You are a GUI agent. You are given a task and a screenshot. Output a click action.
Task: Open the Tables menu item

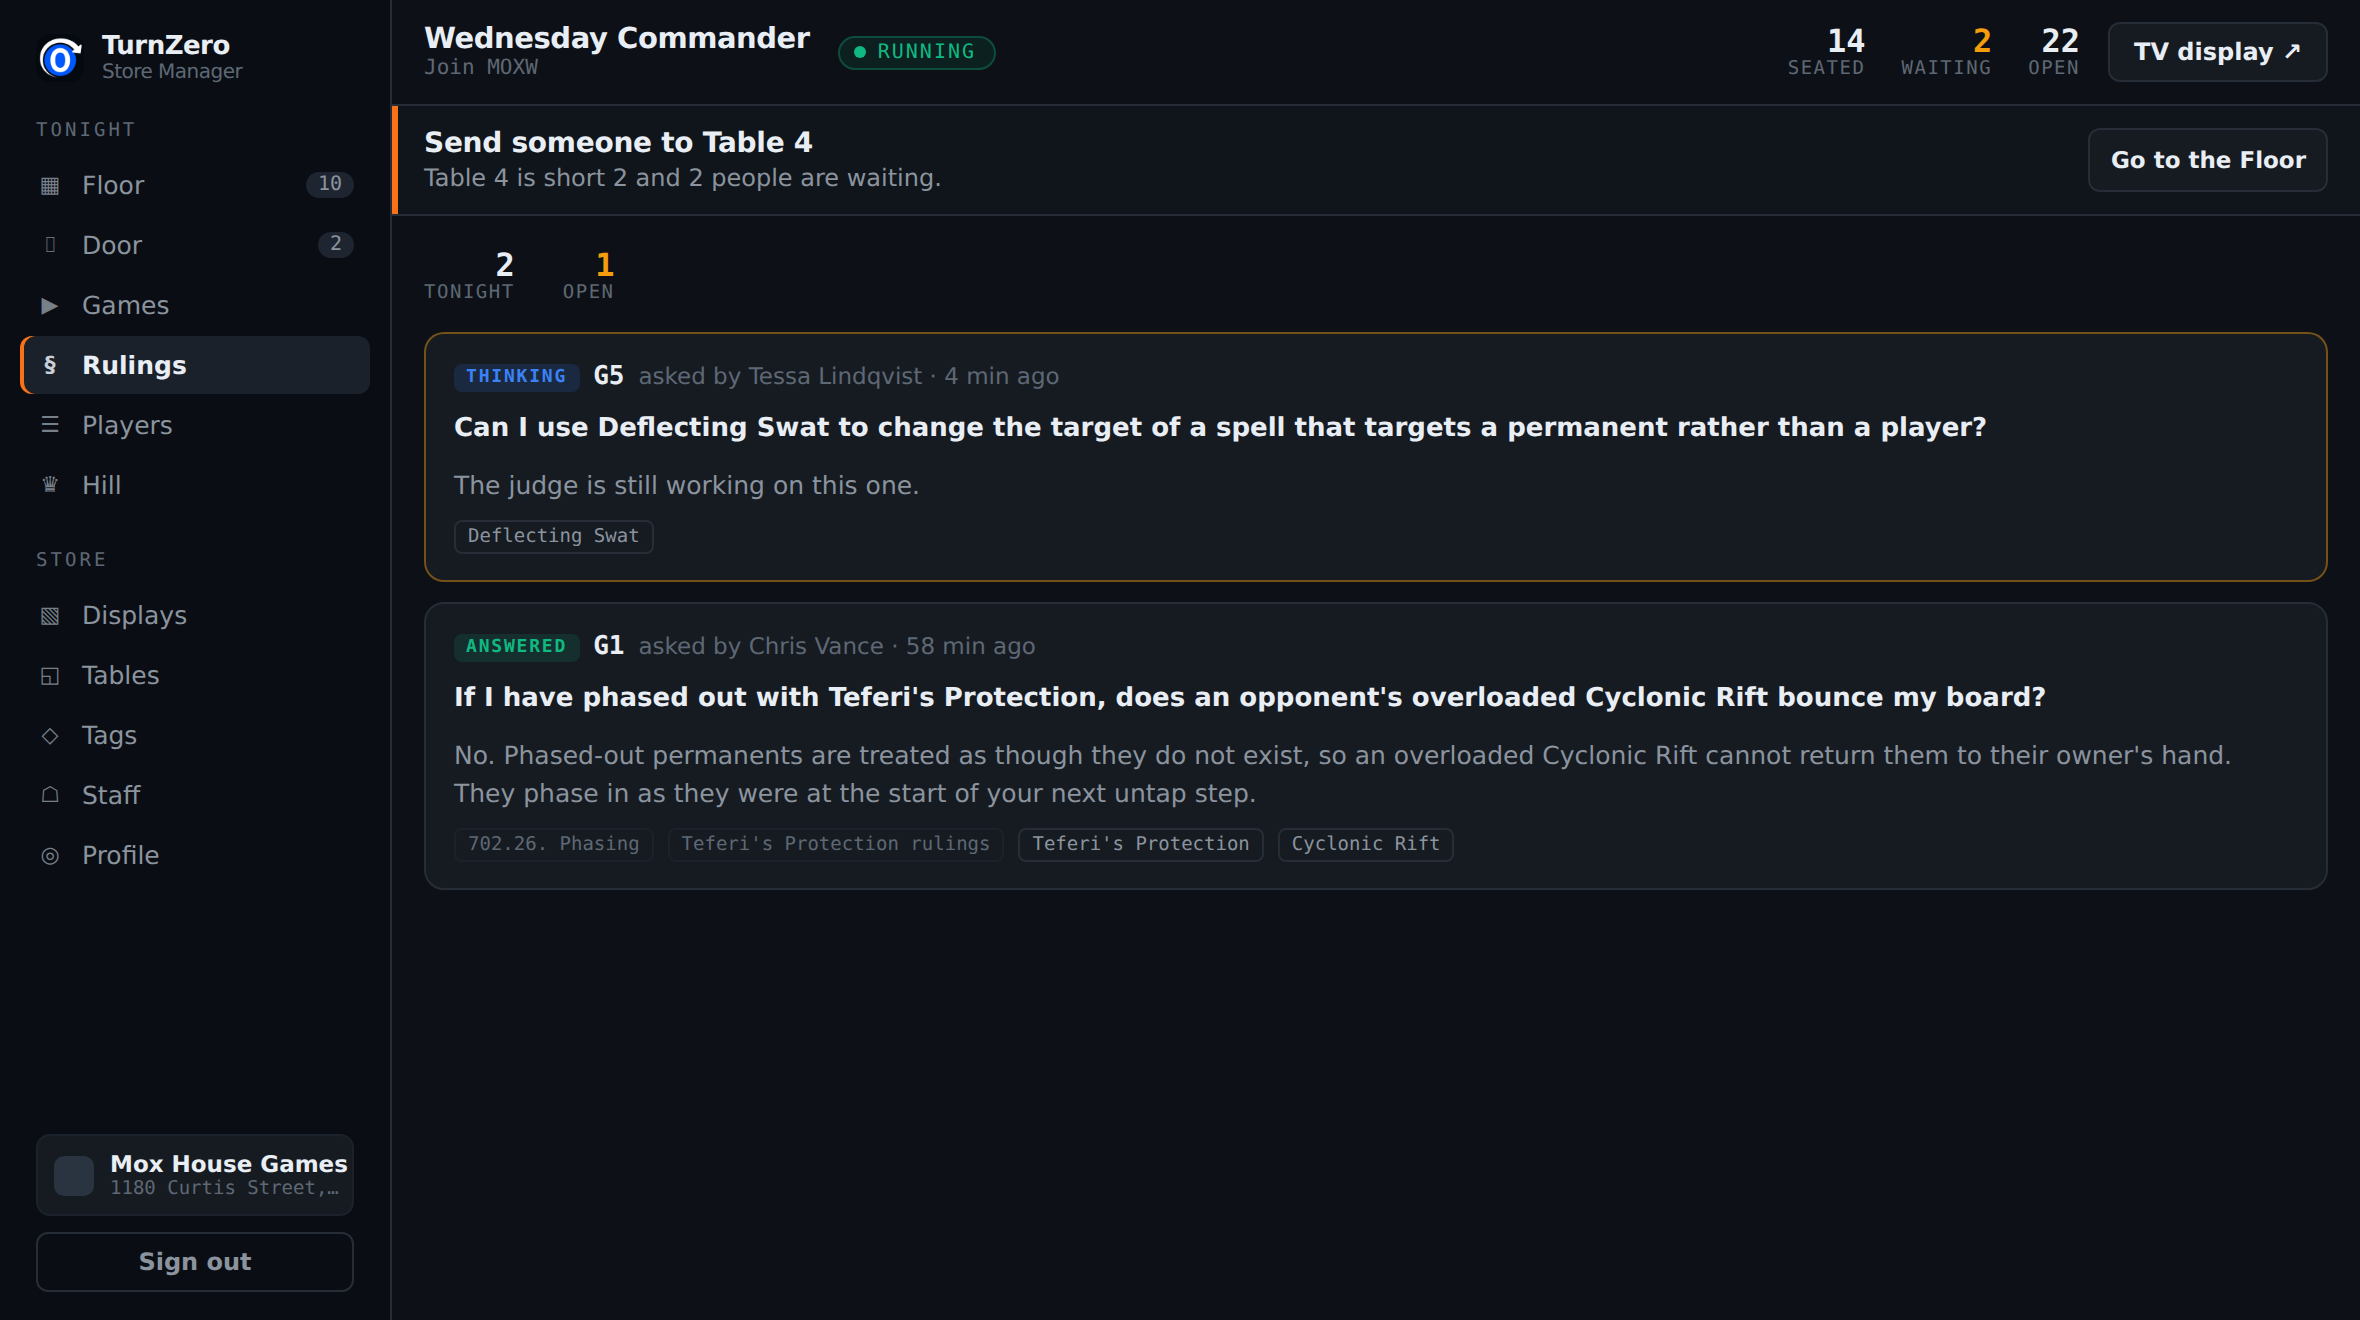coord(195,675)
